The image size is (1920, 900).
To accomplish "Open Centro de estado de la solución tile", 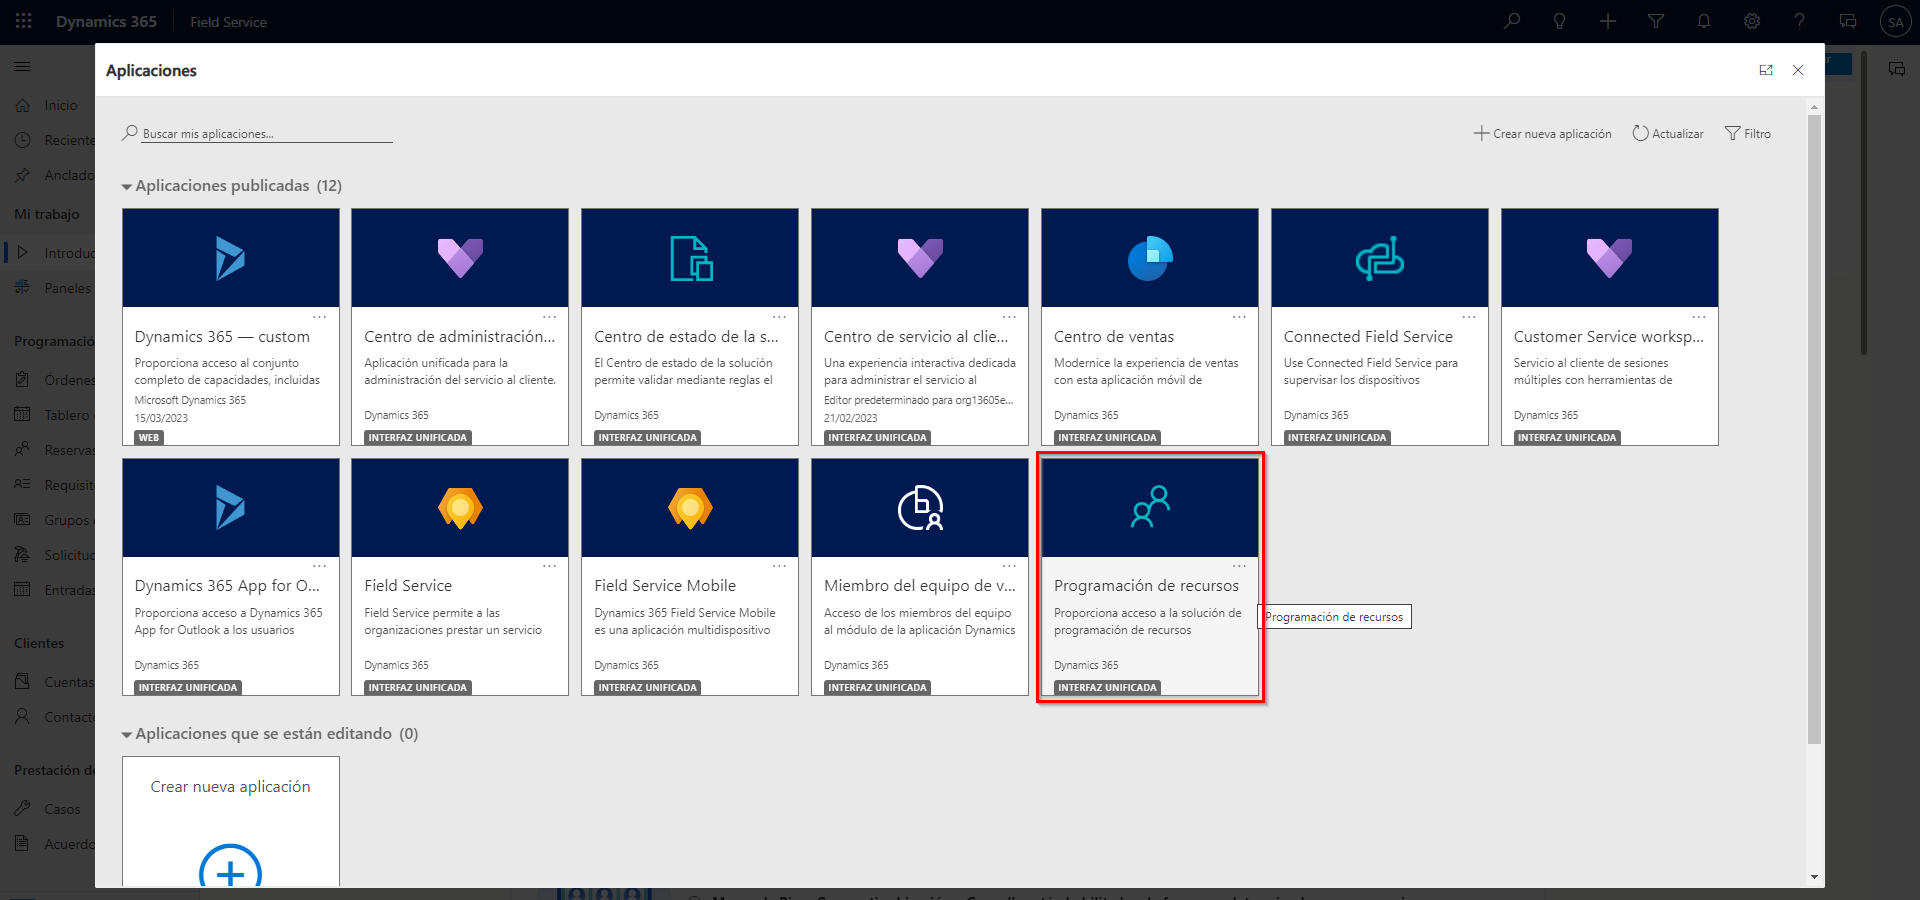I will click(x=690, y=327).
